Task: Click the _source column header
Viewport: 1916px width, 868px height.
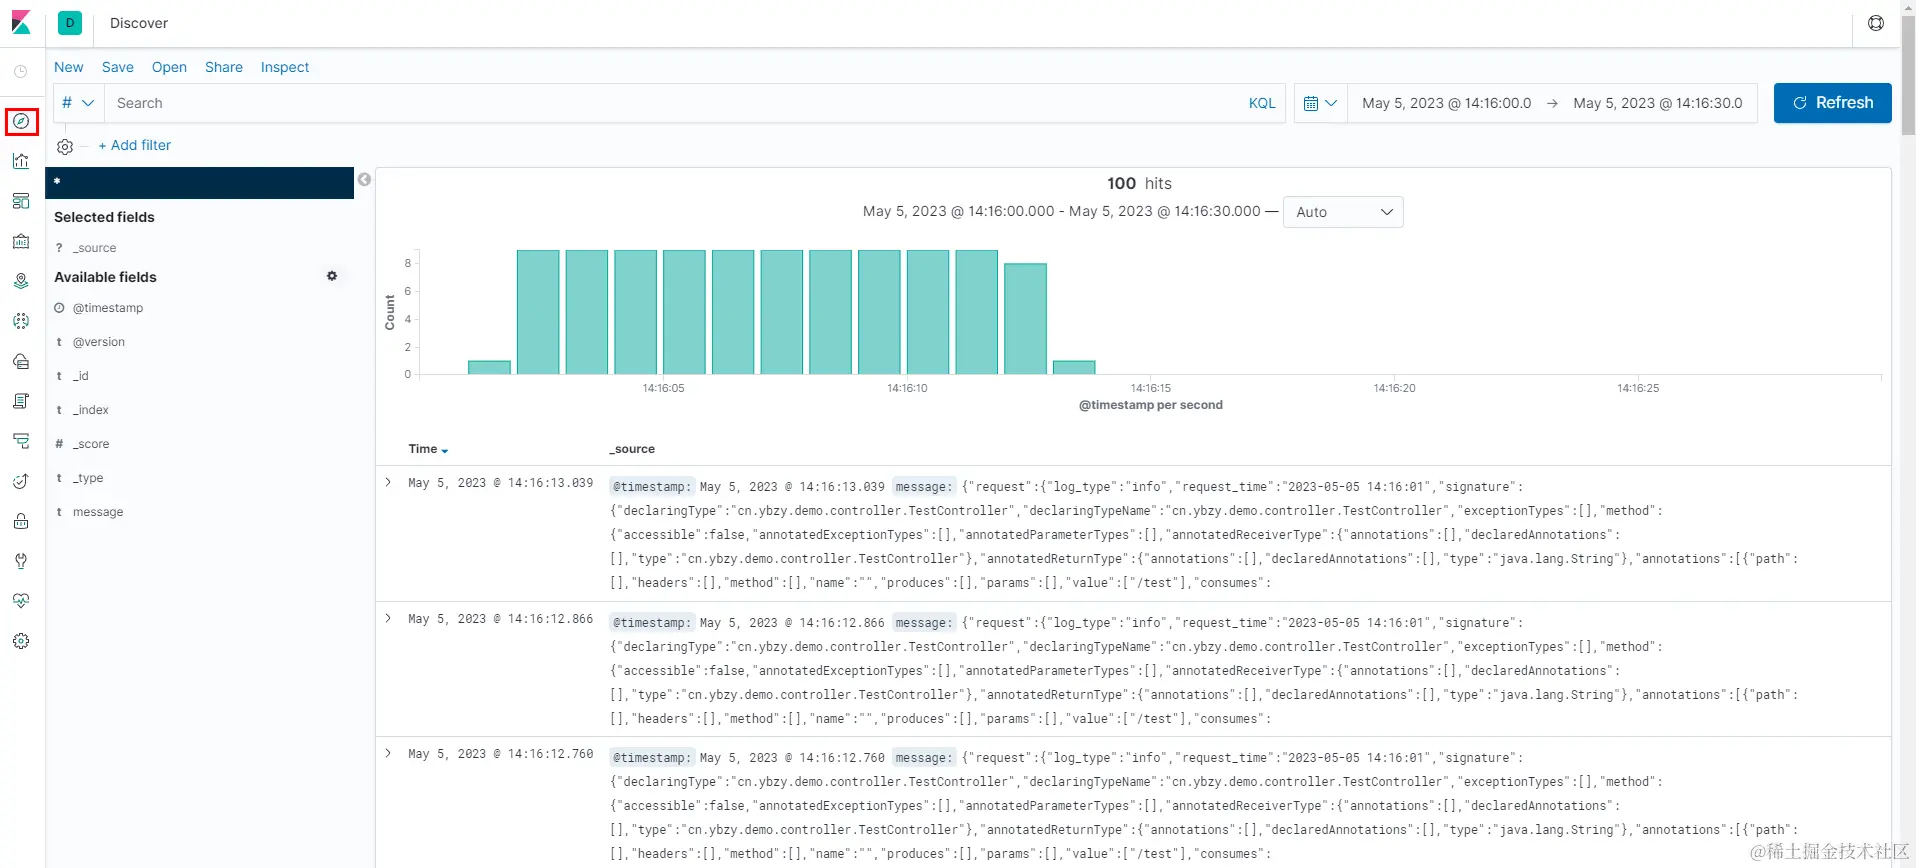Action: click(x=632, y=449)
